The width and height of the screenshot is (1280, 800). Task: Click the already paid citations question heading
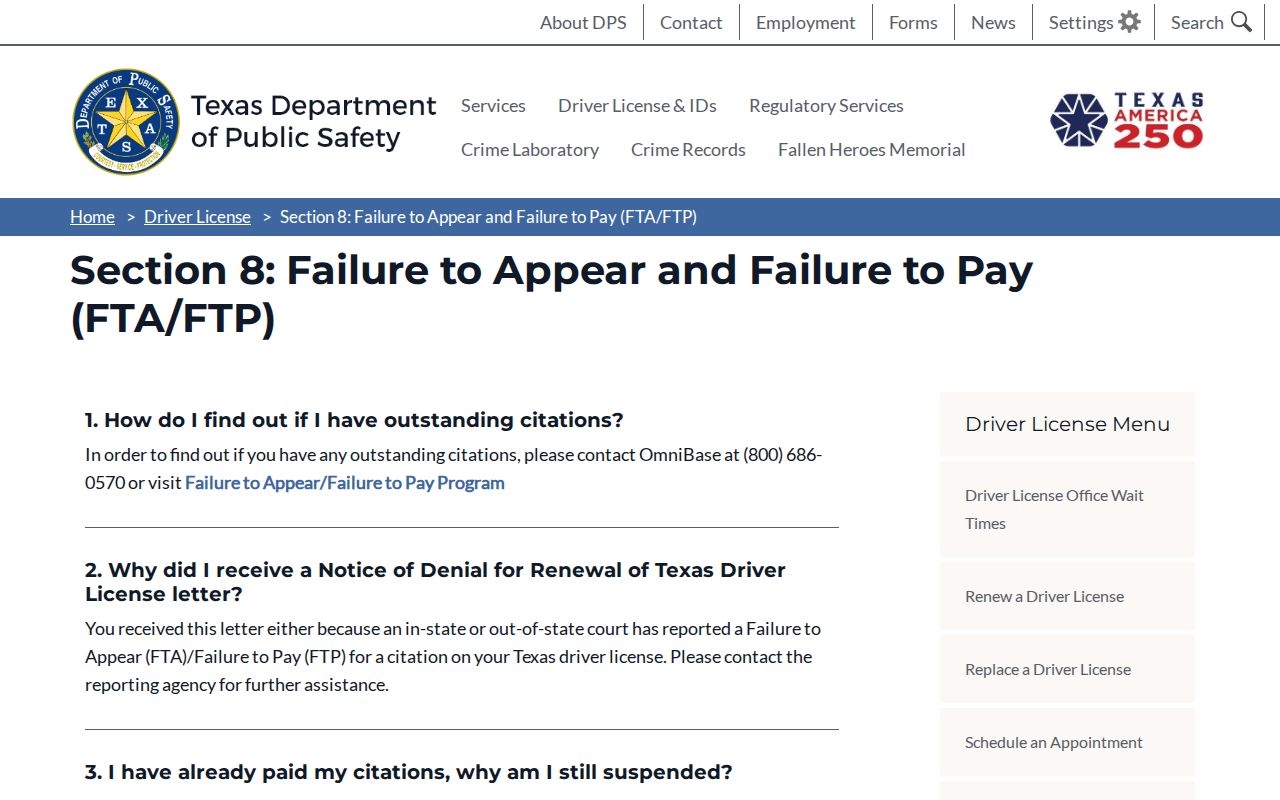pos(409,772)
